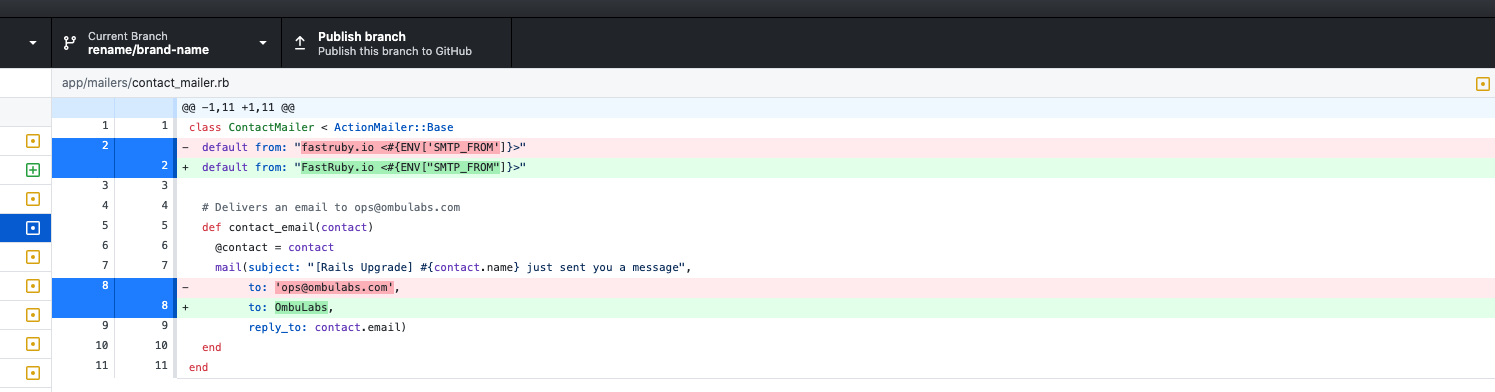Image resolution: width=1495 pixels, height=392 pixels.
Task: Select the green added-file icon in the changes list
Action: [x=33, y=170]
